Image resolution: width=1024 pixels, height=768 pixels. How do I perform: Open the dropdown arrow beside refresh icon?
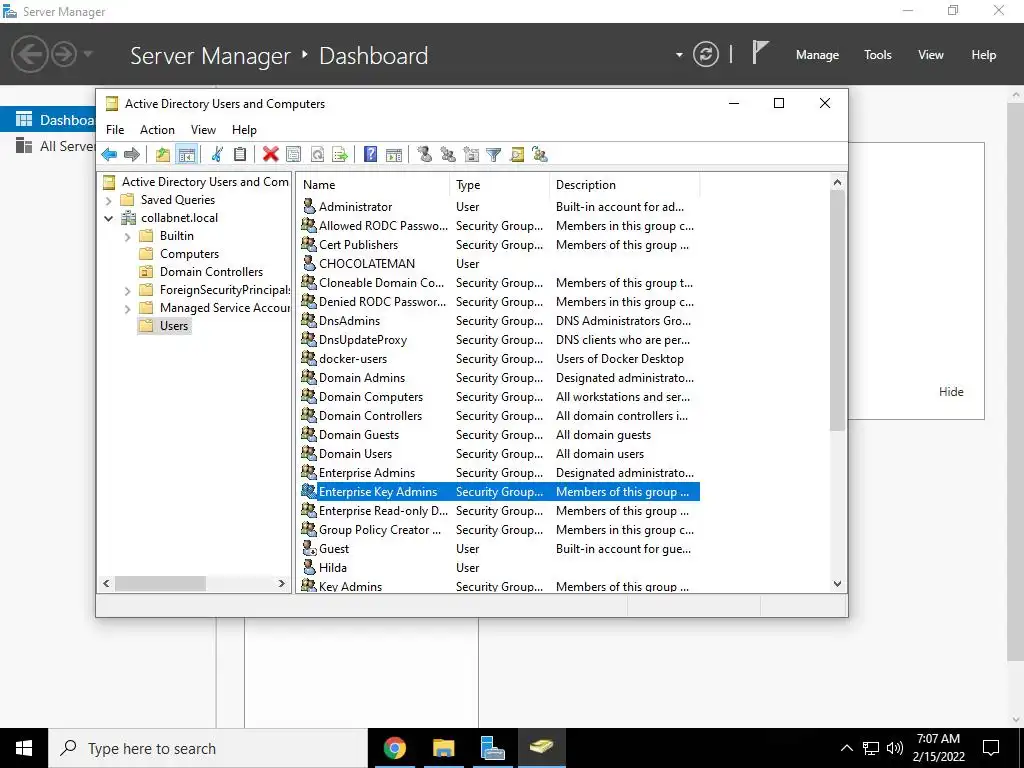point(679,55)
